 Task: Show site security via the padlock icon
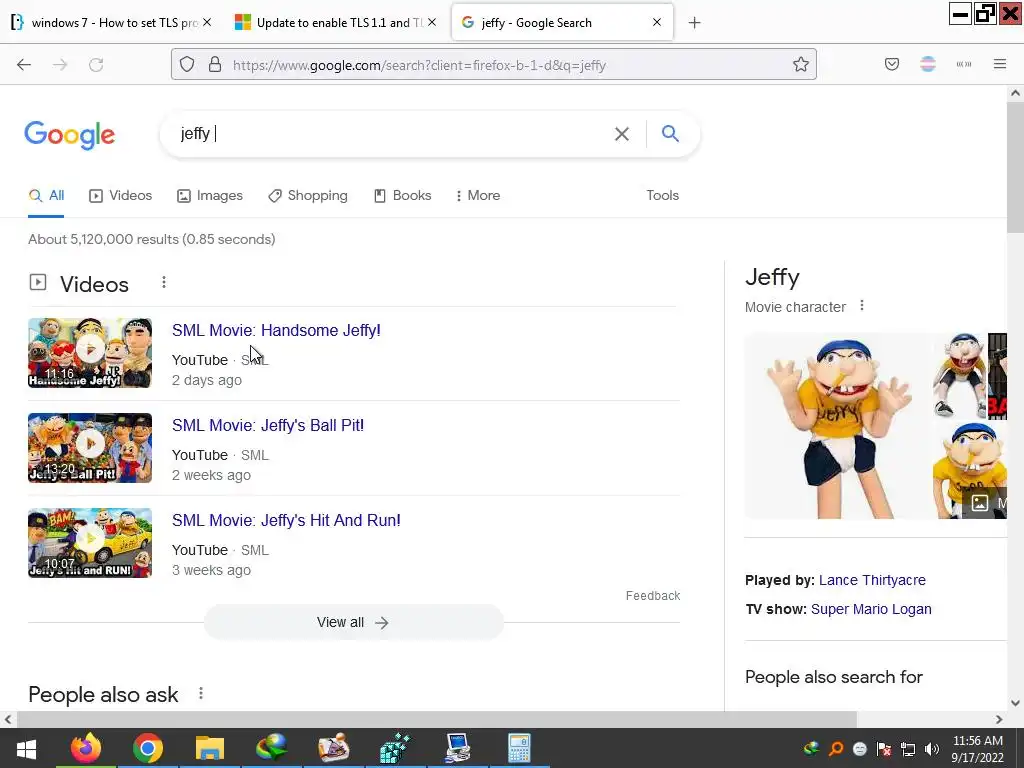[215, 65]
